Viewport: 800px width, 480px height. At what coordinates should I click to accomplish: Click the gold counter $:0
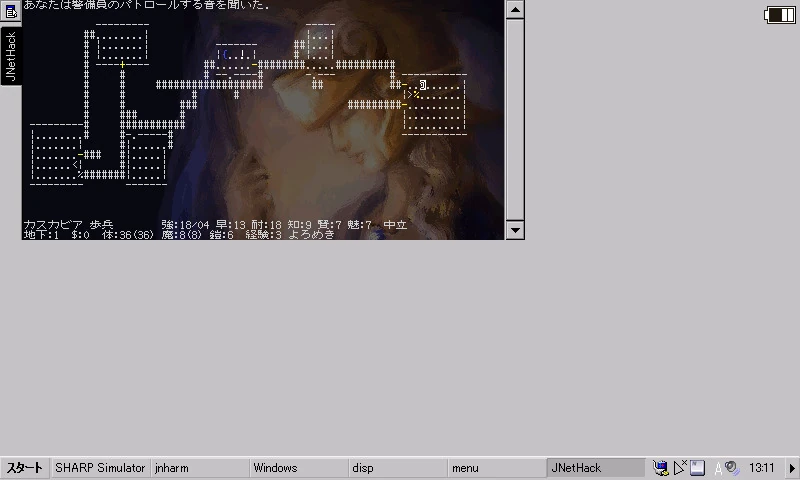[81, 235]
